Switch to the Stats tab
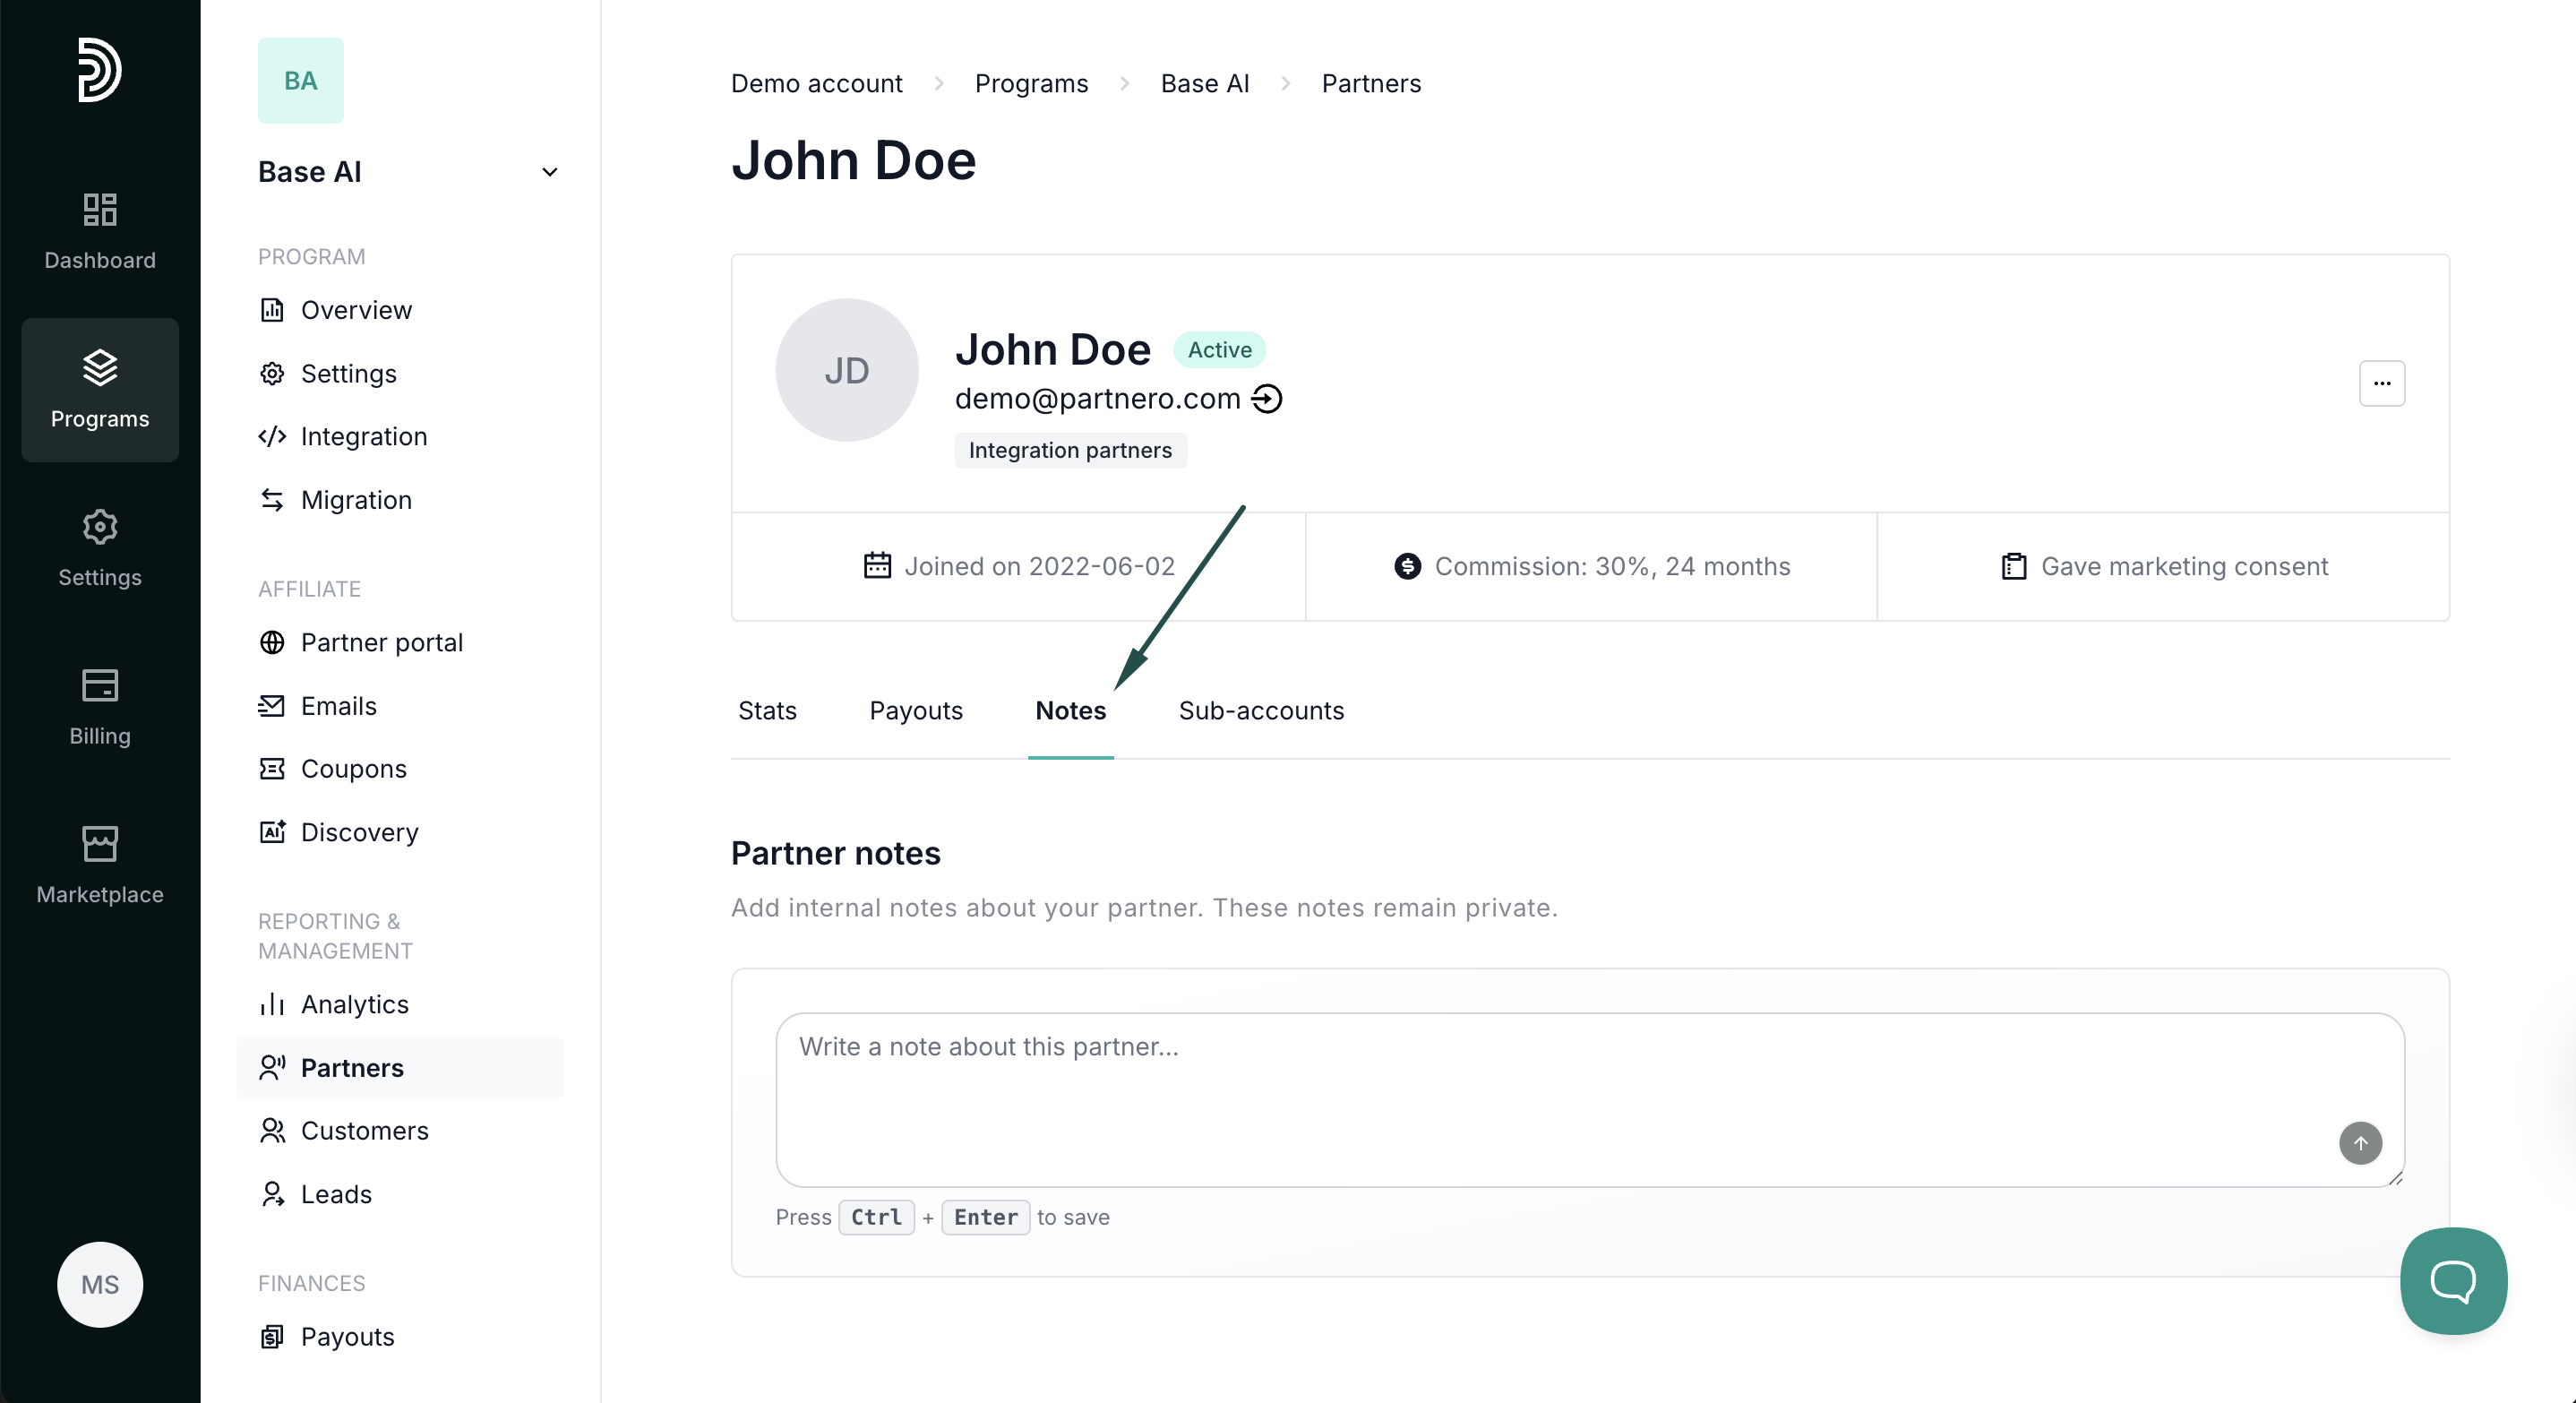The width and height of the screenshot is (2576, 1403). [x=767, y=710]
